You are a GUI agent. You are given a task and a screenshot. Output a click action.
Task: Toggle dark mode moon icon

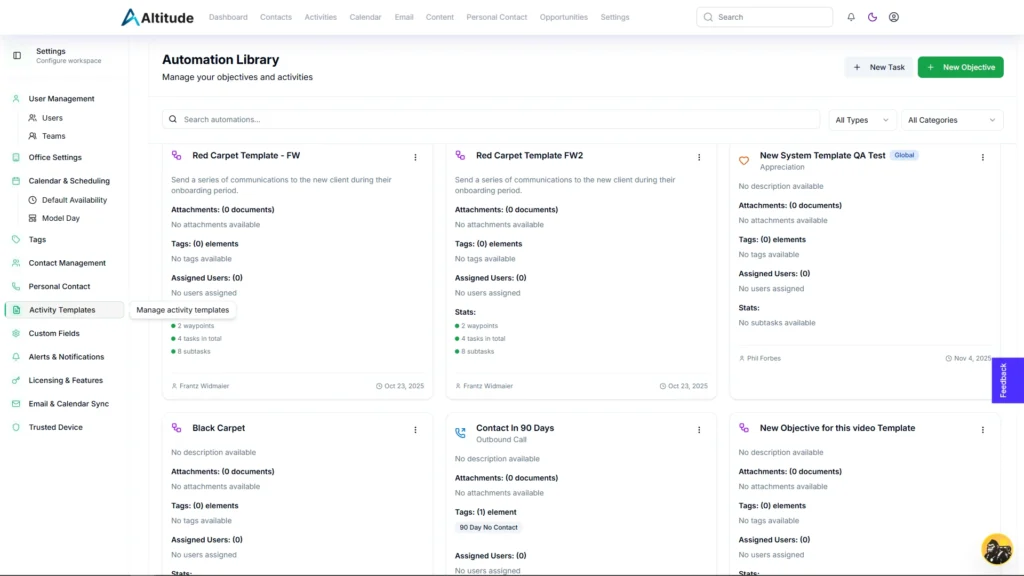coord(872,17)
